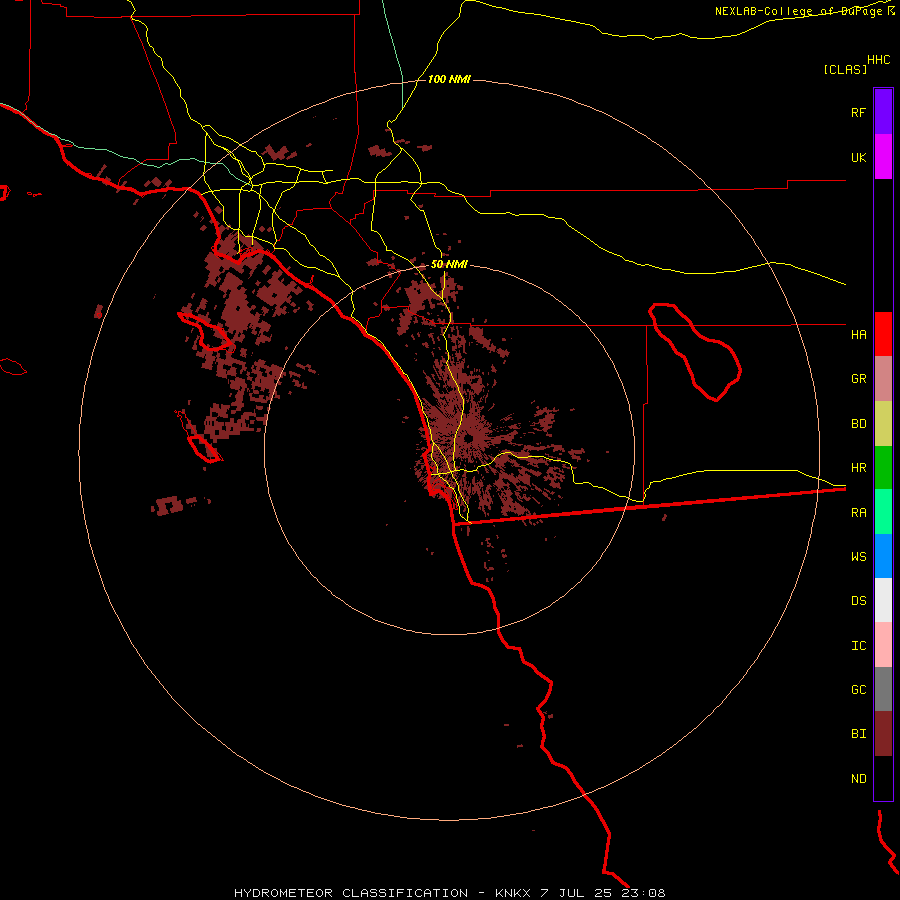Click the DS legend label
The height and width of the screenshot is (900, 900).
[x=858, y=601]
